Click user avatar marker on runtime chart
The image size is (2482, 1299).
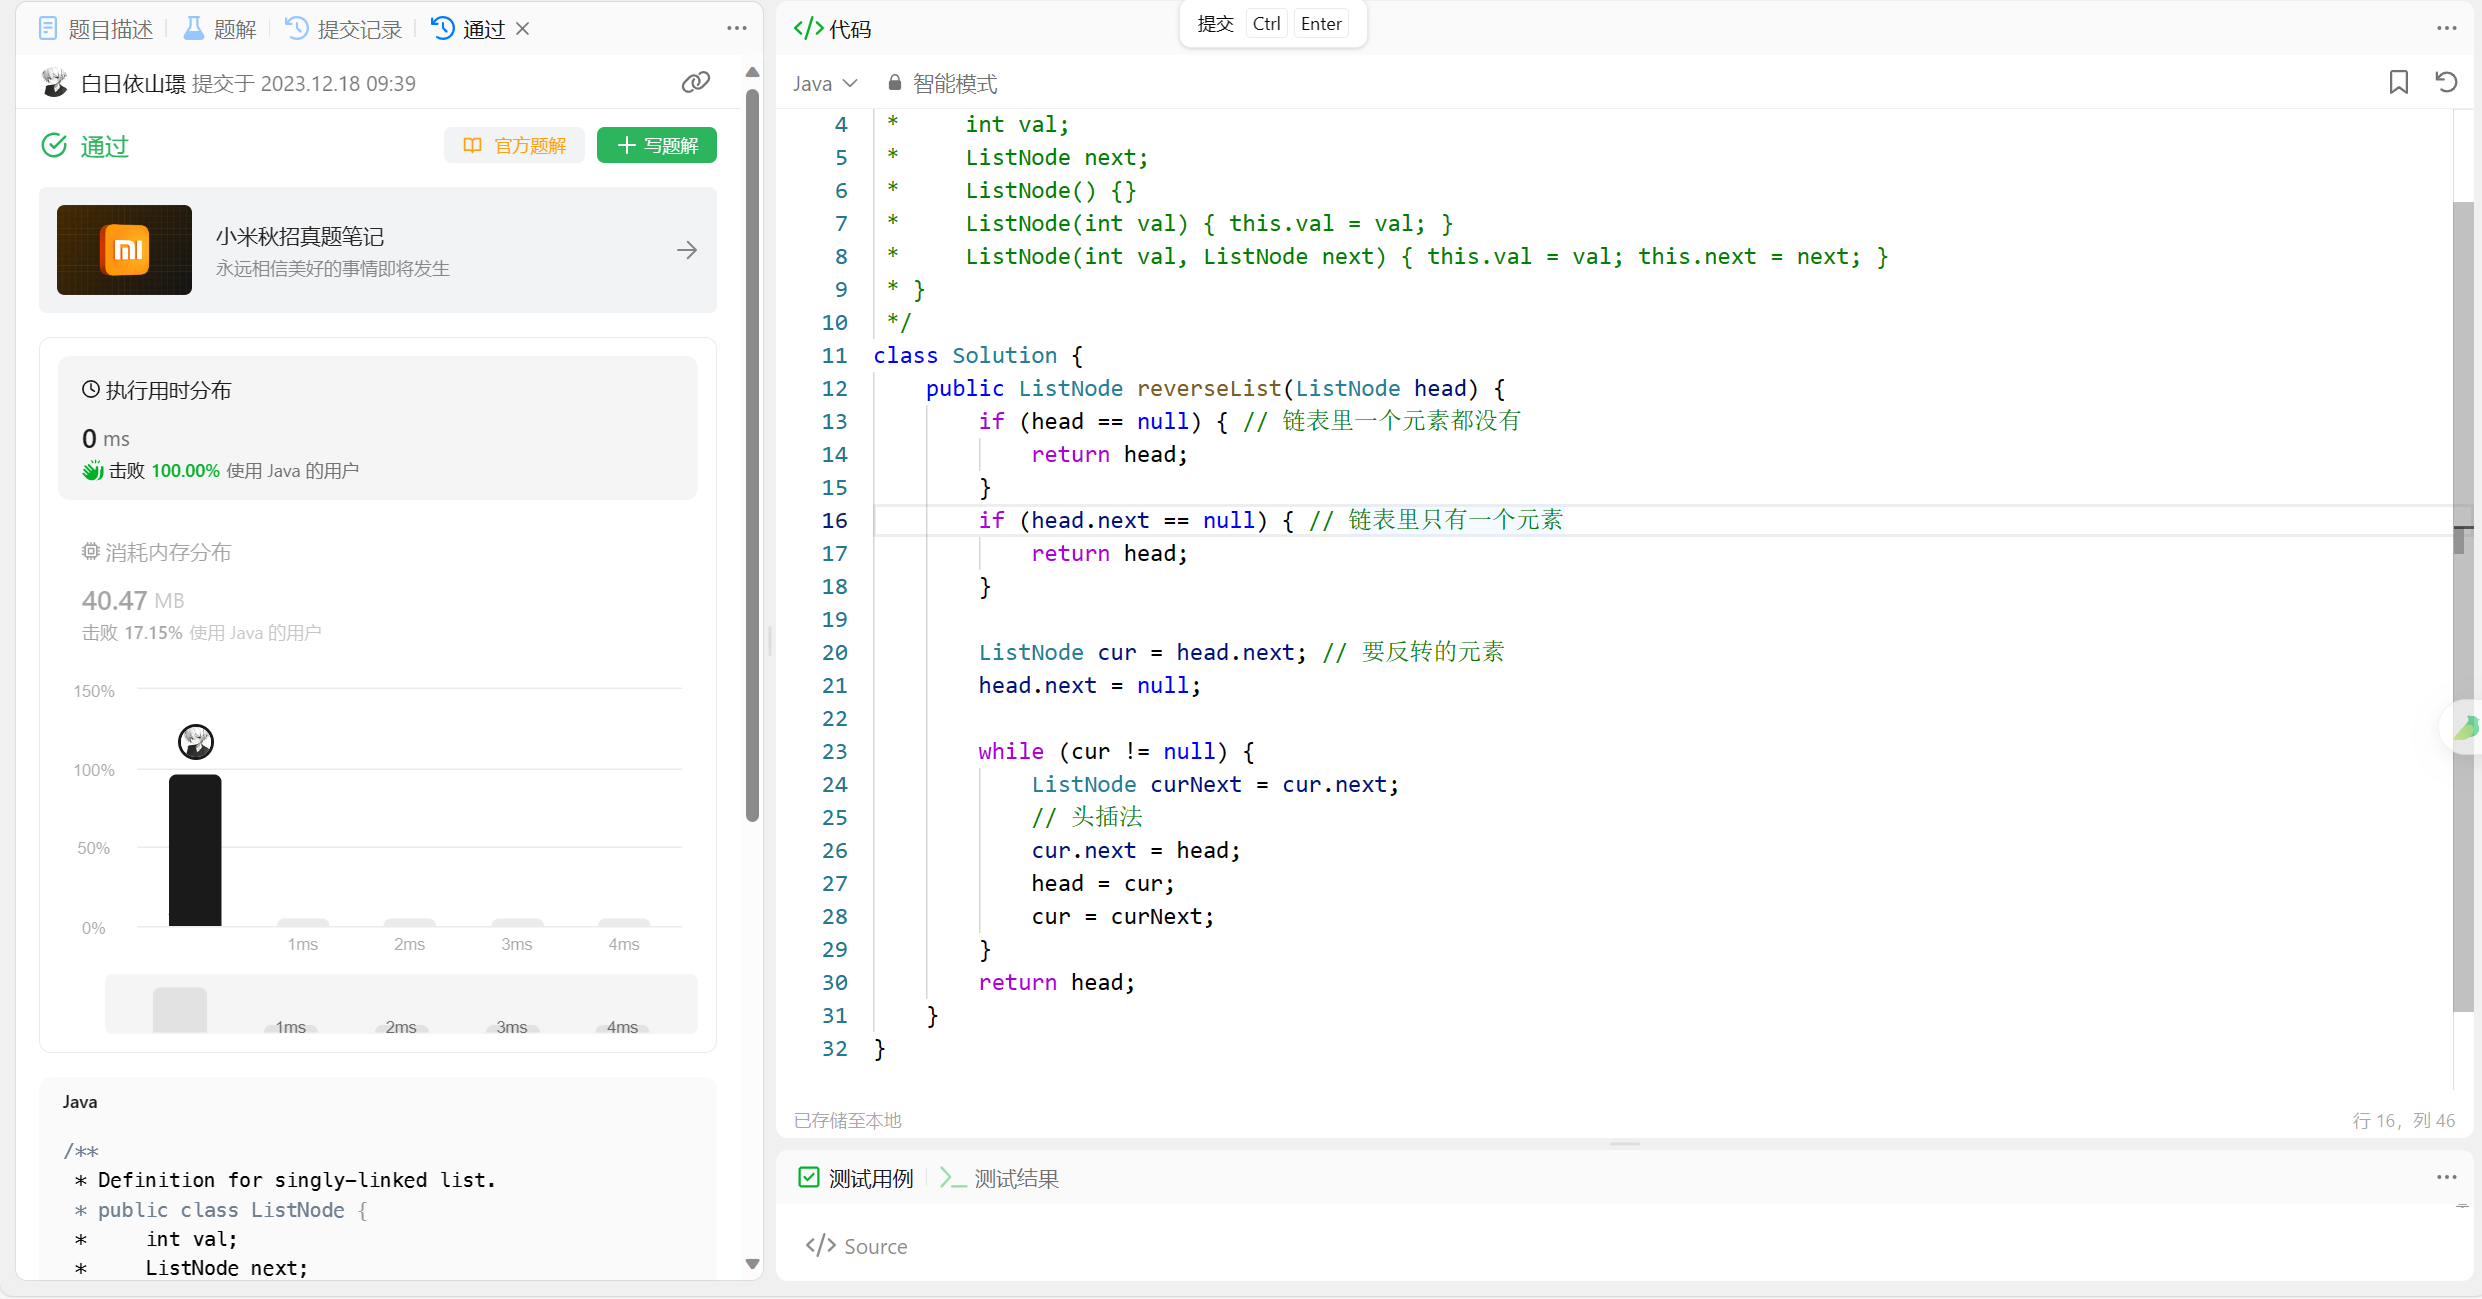[196, 742]
